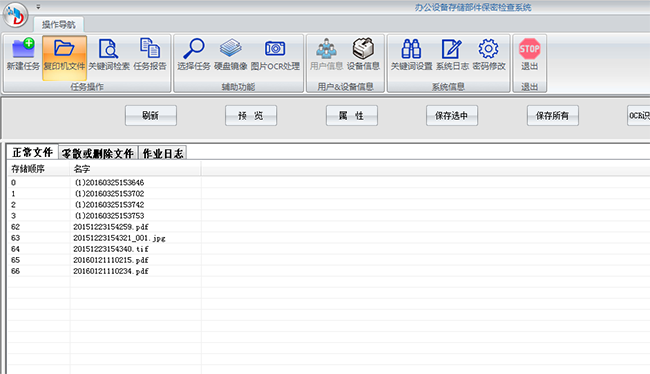Screen dimensions: 650x374
Task: Select file row 20151223154259.pdf
Action: point(104,227)
